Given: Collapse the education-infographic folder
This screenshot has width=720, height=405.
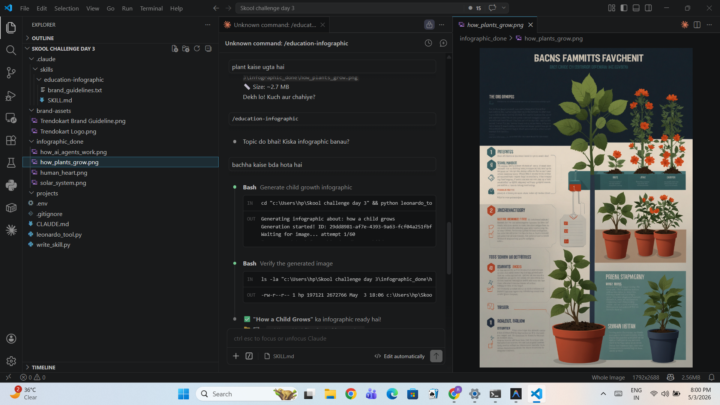Looking at the screenshot, I should tap(73, 80).
